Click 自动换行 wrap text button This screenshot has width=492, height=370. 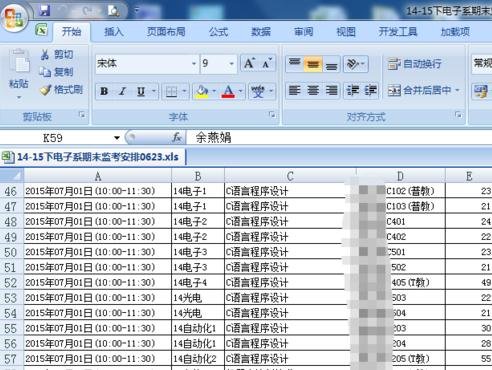click(x=415, y=63)
